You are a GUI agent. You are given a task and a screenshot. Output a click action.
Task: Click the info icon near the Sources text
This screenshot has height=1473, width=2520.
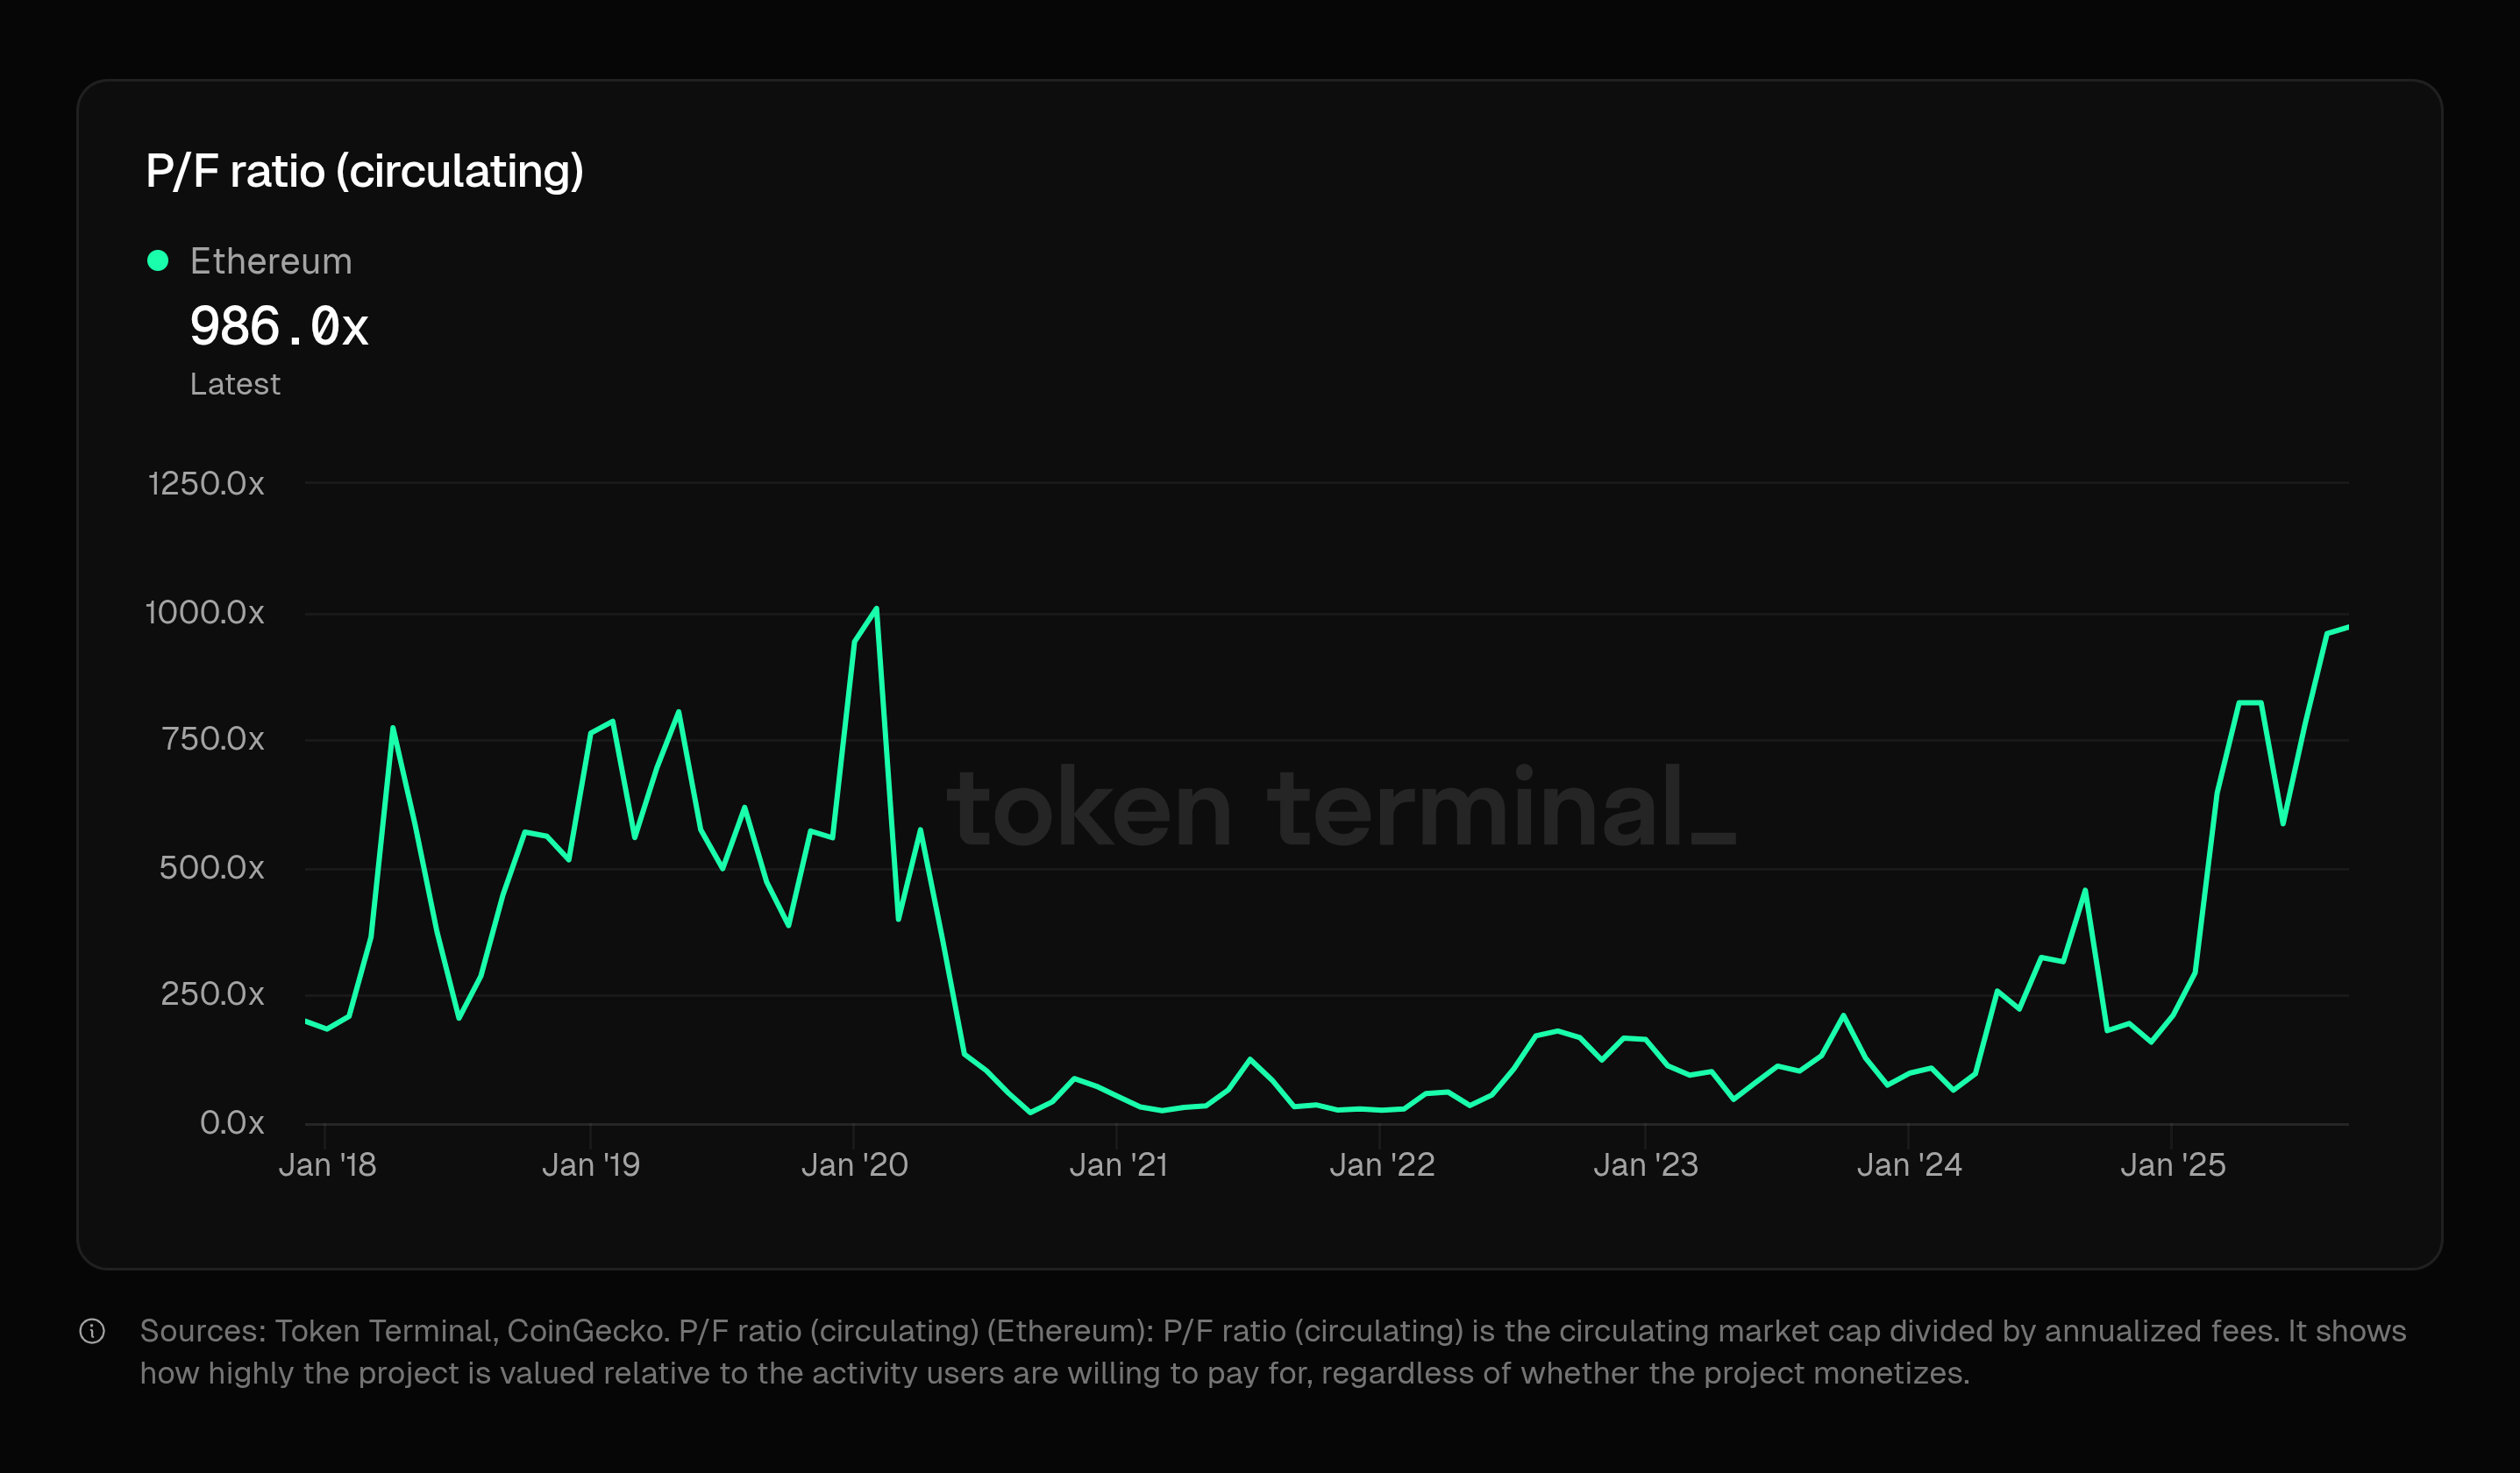point(92,1333)
